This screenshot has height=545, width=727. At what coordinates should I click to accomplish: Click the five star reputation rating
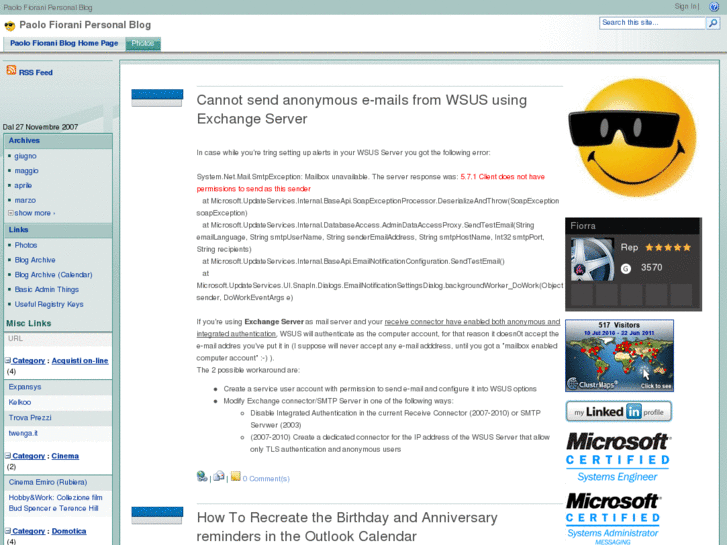668,248
